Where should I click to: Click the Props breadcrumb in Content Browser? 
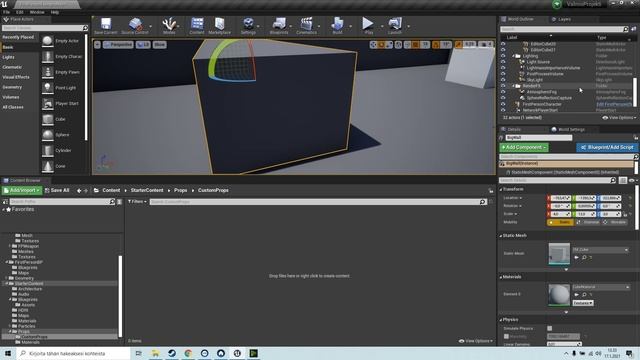pos(180,190)
